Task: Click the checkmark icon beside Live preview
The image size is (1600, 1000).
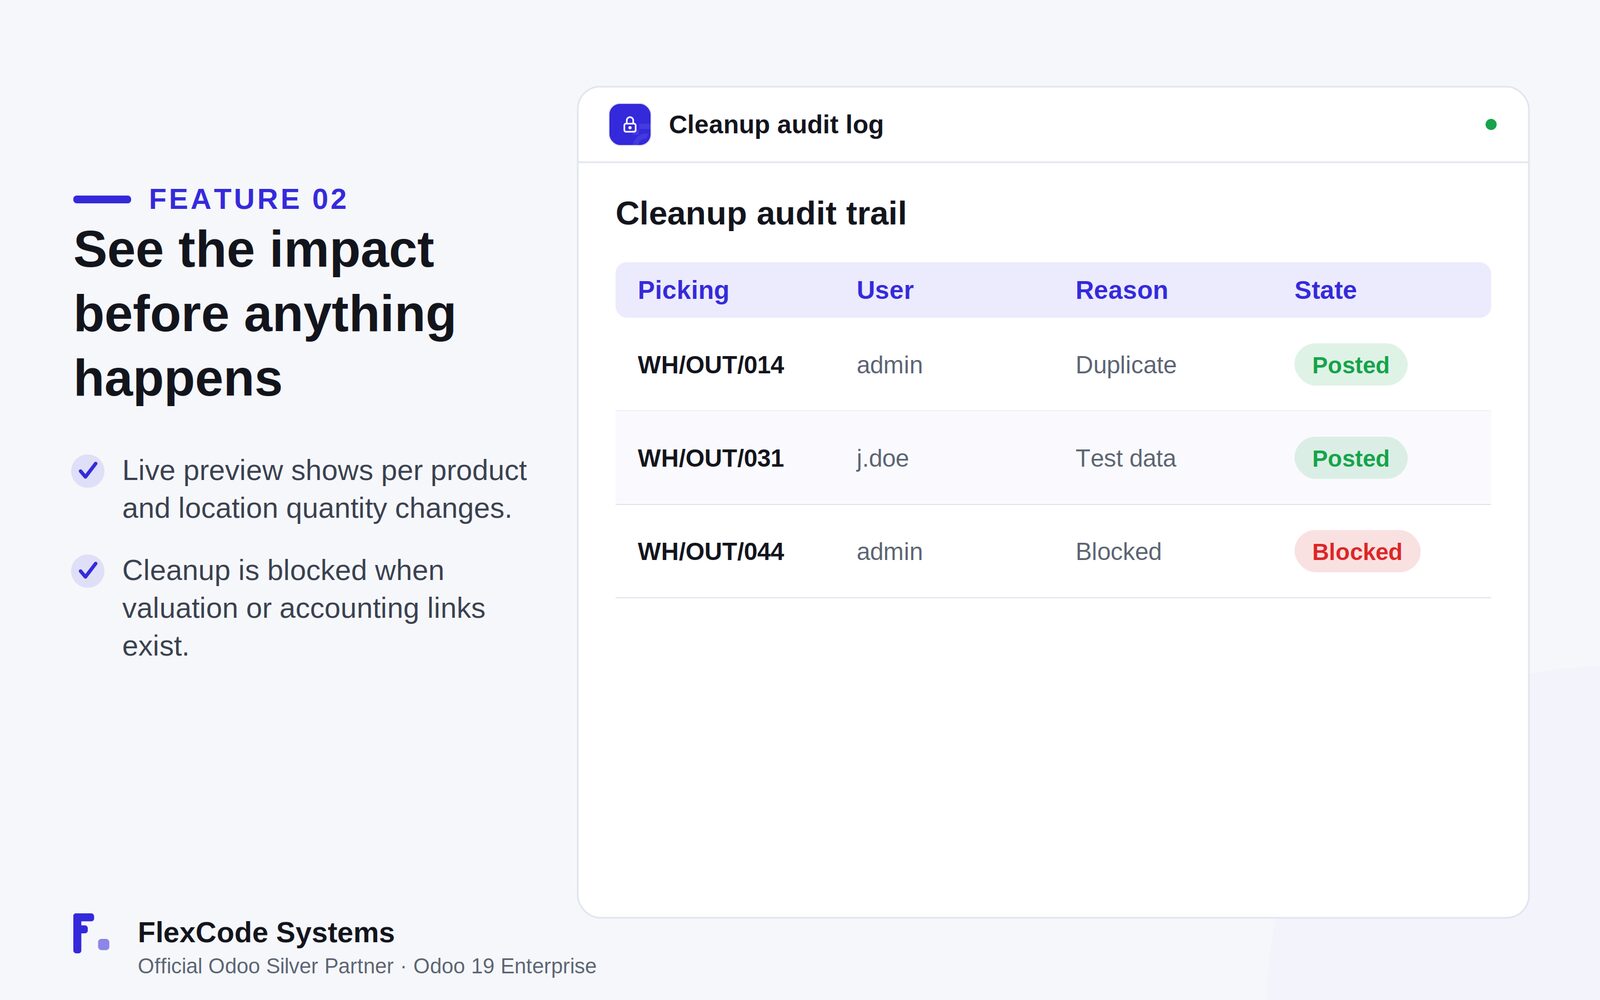Action: click(x=88, y=470)
